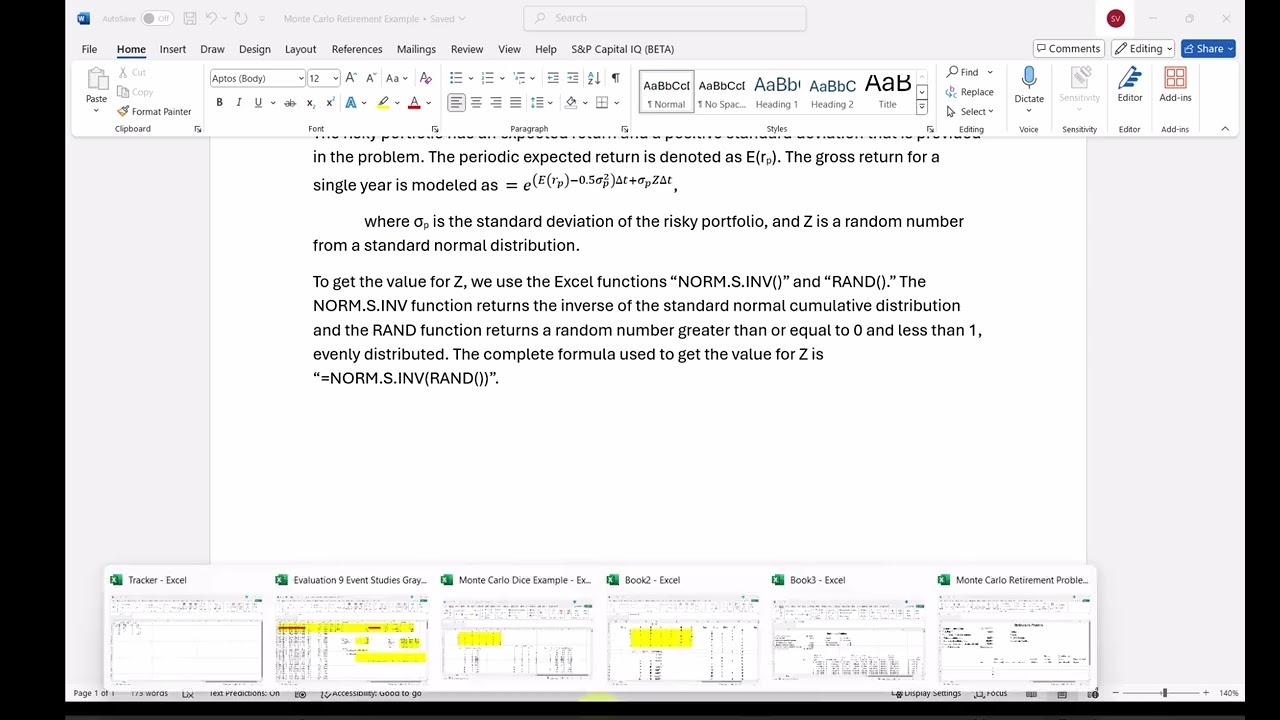Align text to the left
1280x720 pixels.
tap(456, 103)
